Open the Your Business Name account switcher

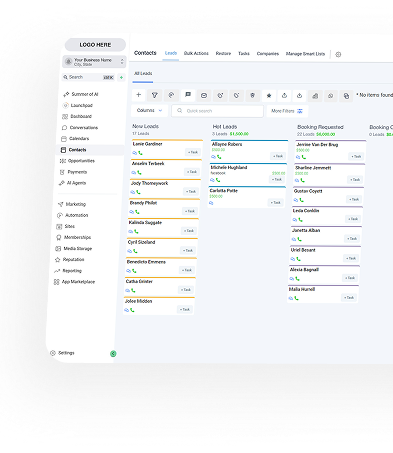pyautogui.click(x=94, y=62)
